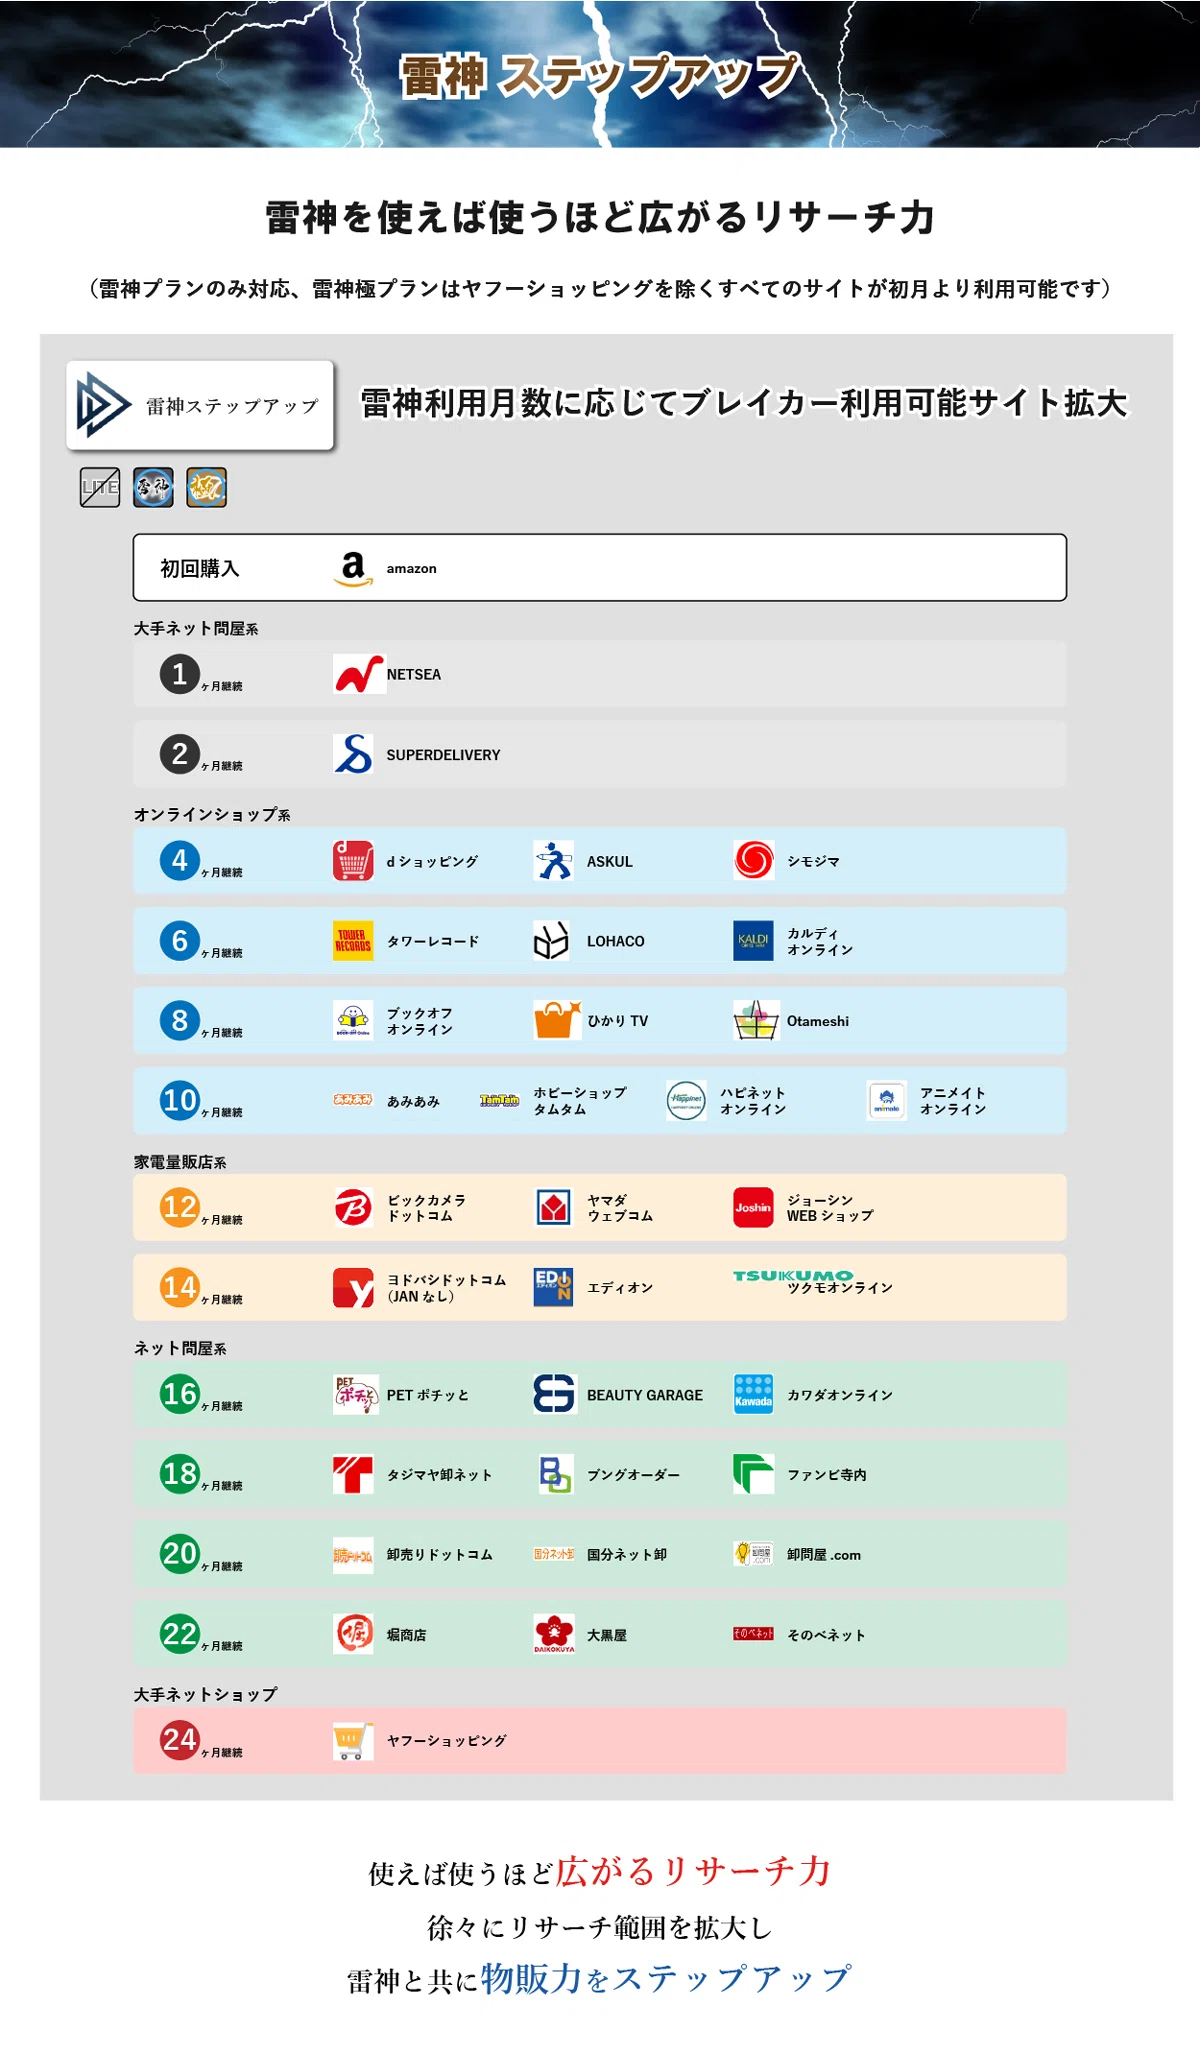
Task: Click the ひかりTV orange bag icon
Action: [556, 1021]
